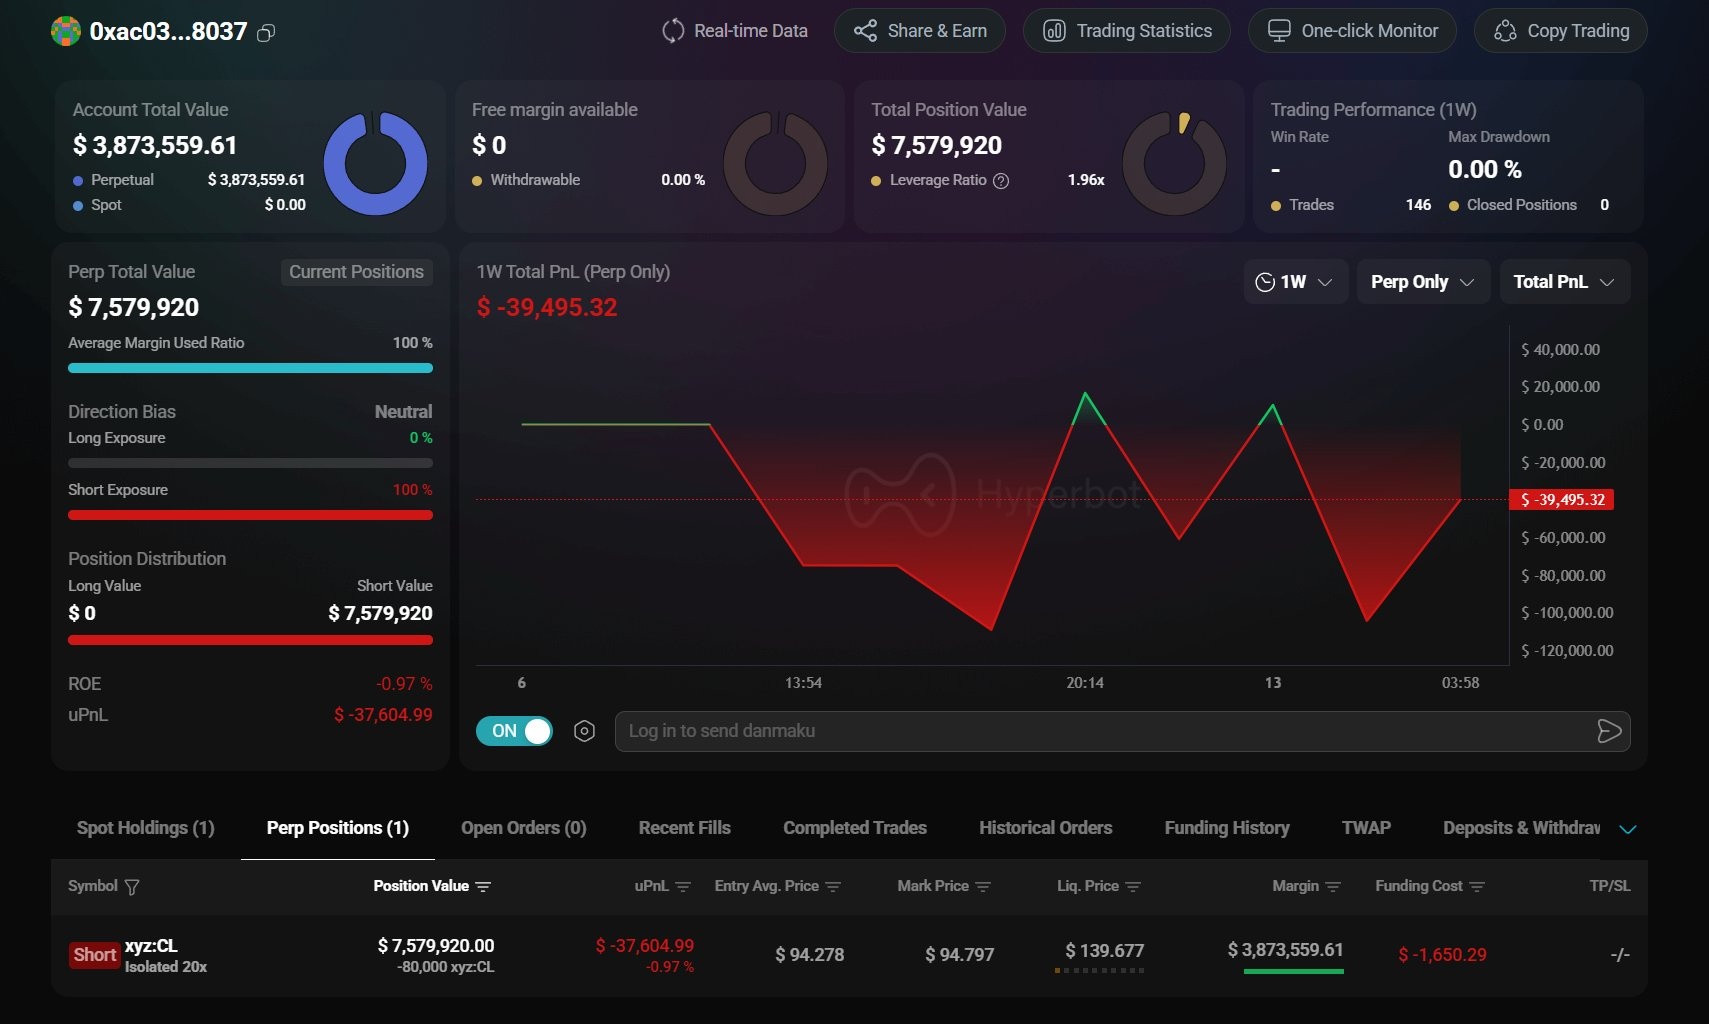This screenshot has width=1709, height=1024.
Task: Expand the Perp Only dropdown
Action: tap(1422, 282)
